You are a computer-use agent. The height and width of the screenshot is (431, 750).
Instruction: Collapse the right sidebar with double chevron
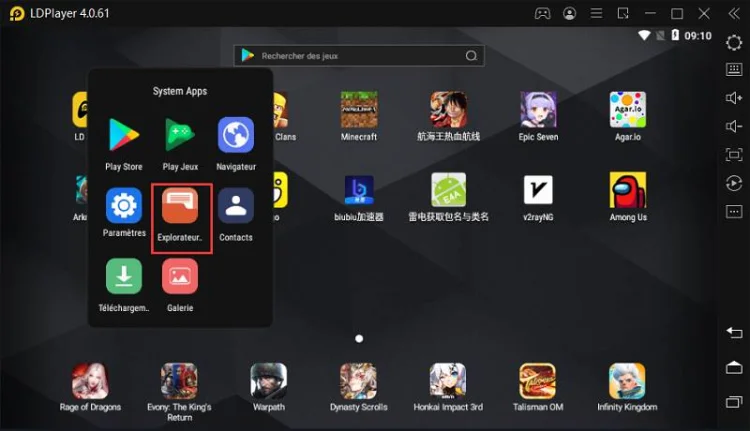[734, 13]
